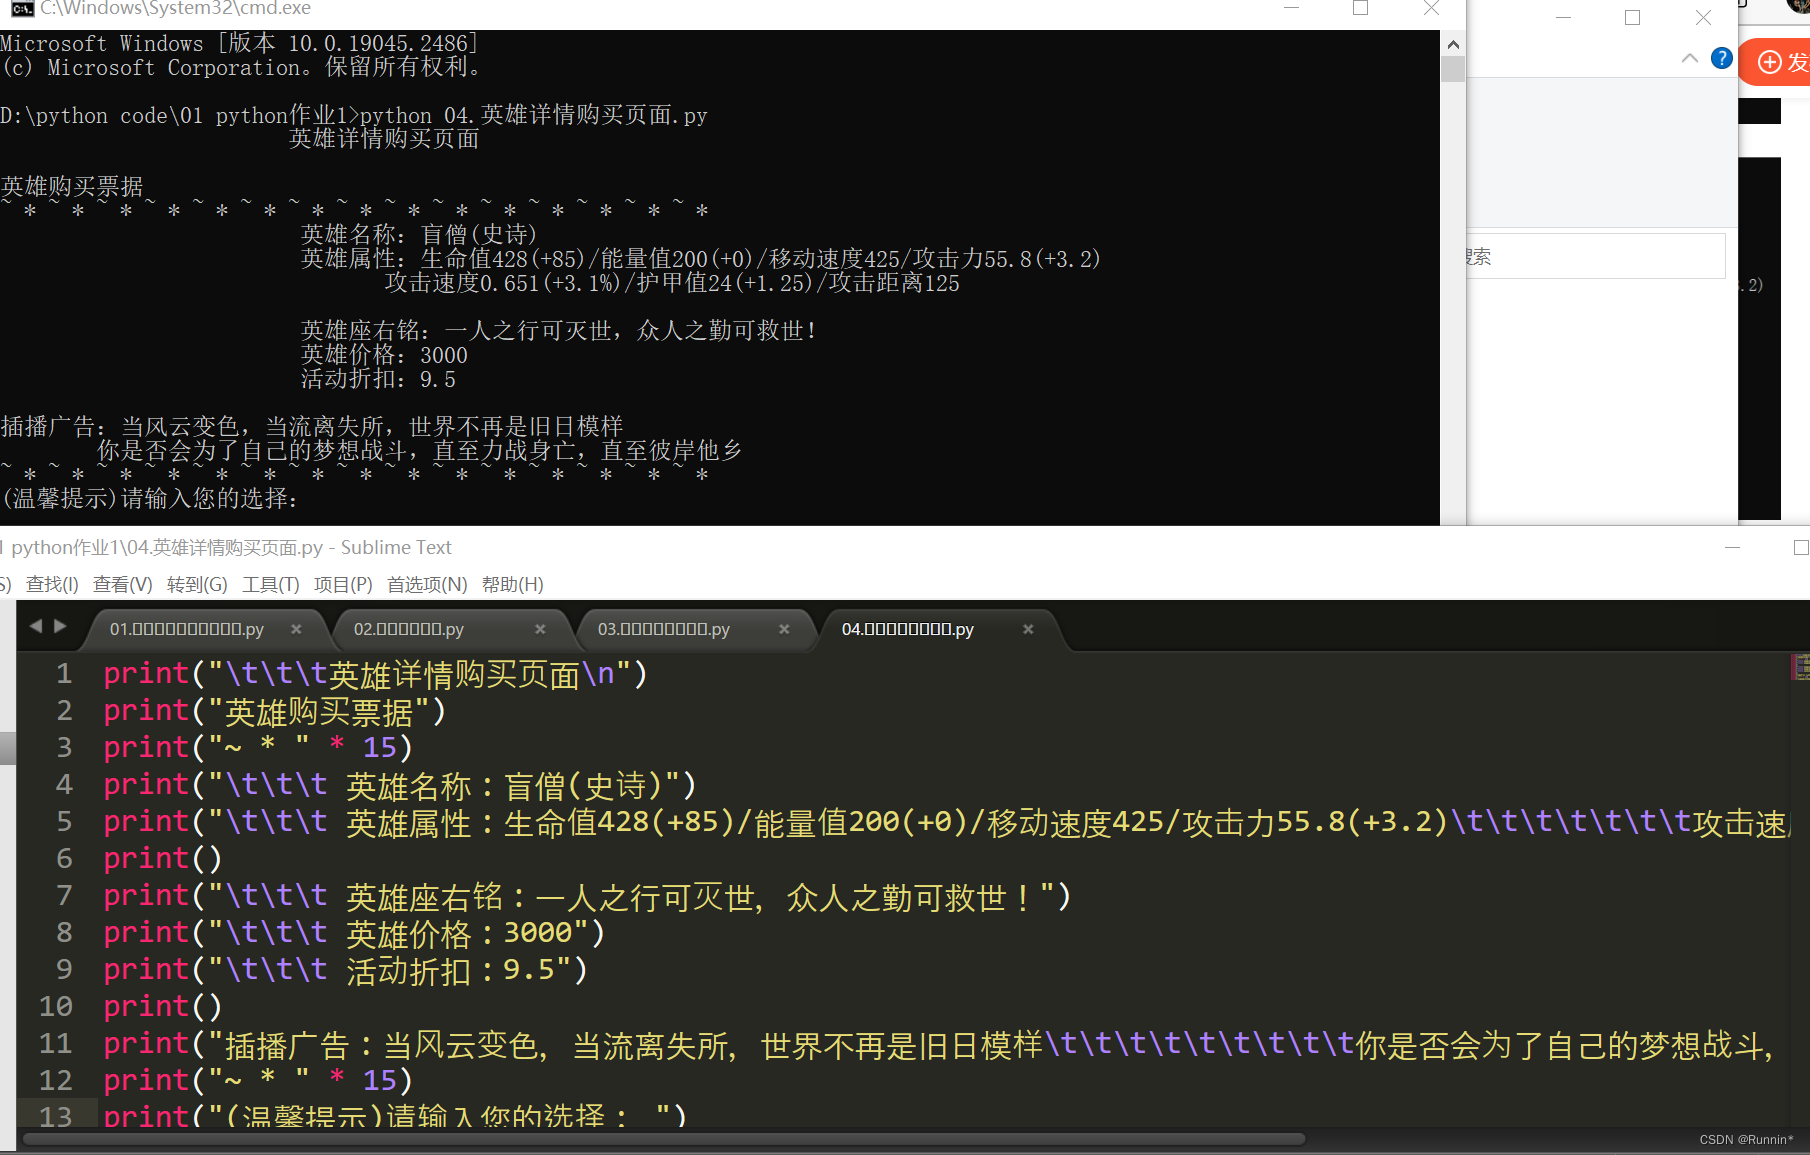Open the 项目(P) menu
1810x1155 pixels.
point(343,584)
